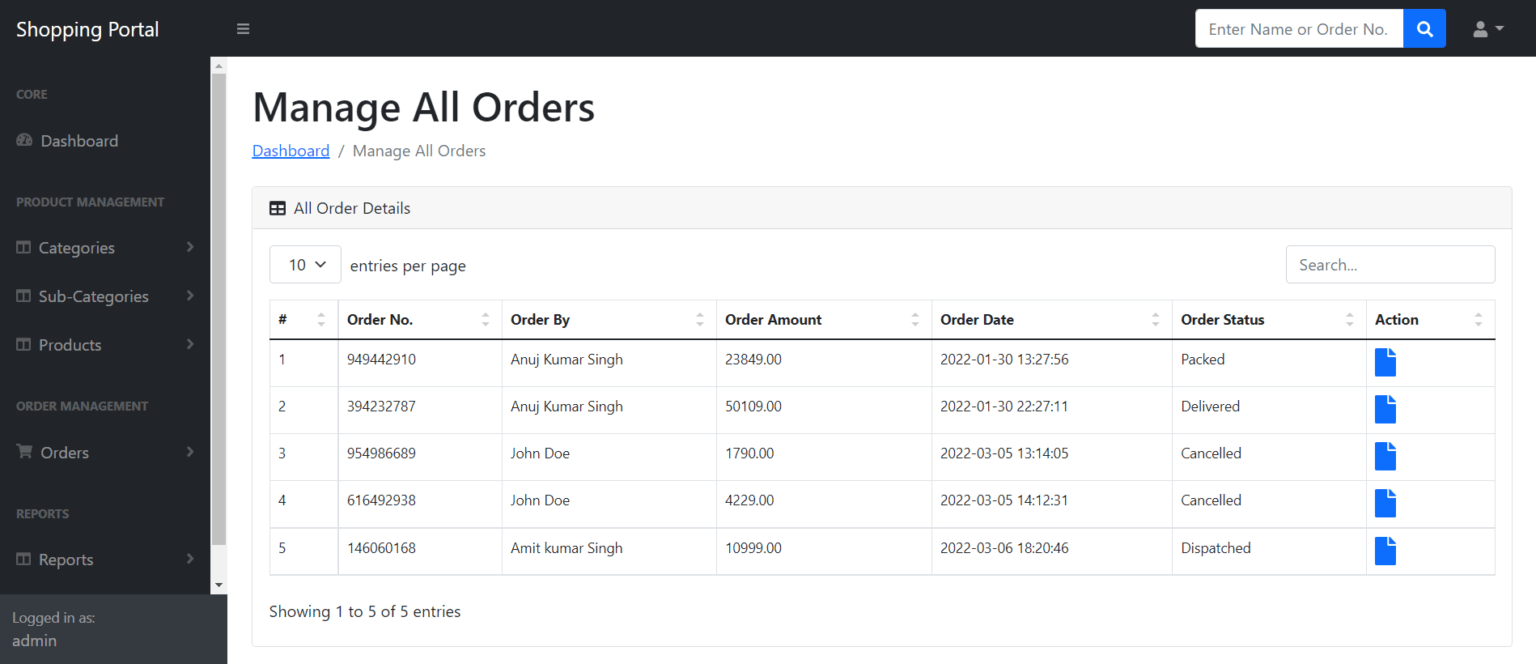
Task: Open the entries per page dropdown
Action: pos(305,264)
